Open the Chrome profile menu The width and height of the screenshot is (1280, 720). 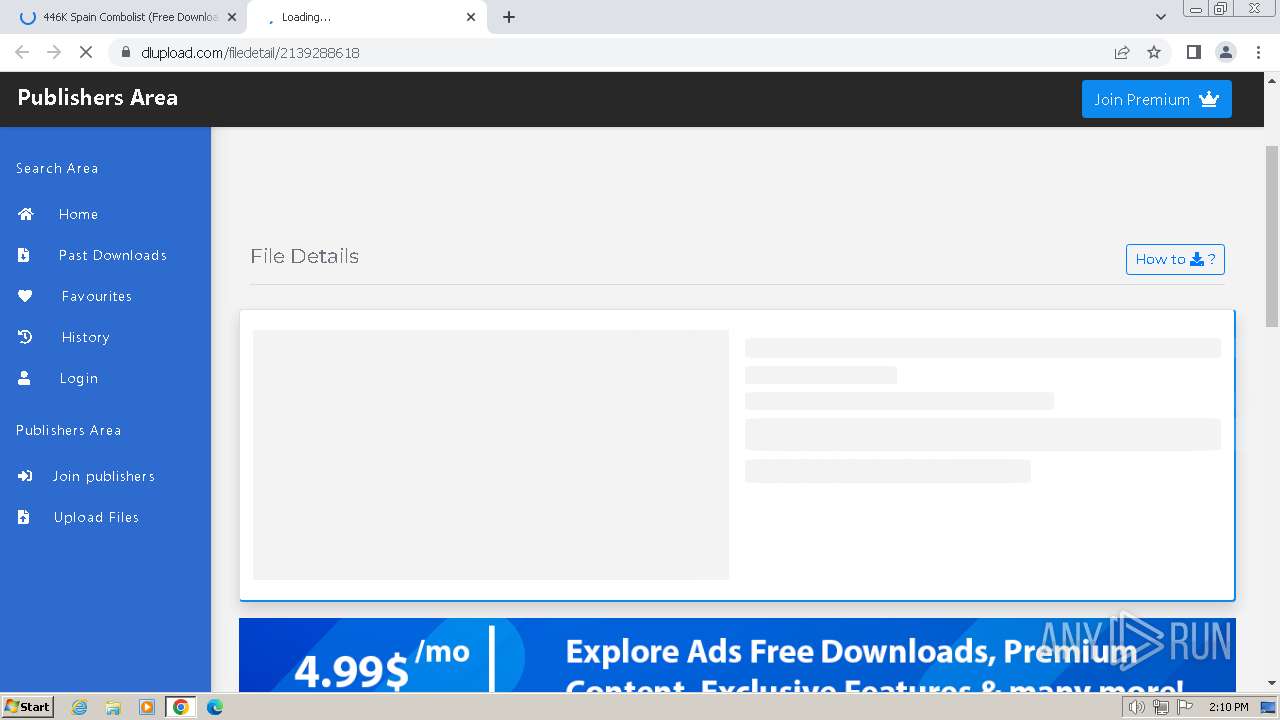pos(1225,52)
